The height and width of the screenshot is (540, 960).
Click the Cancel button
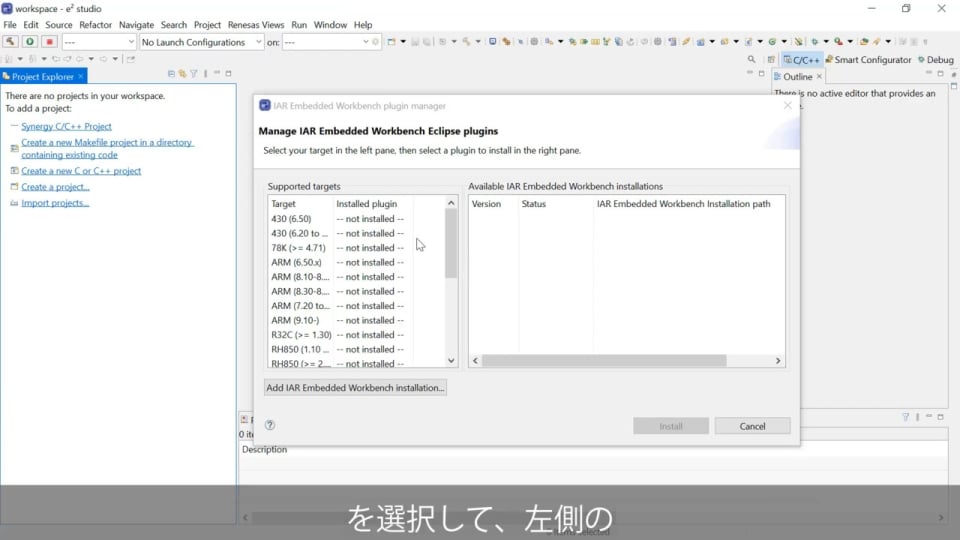pyautogui.click(x=752, y=426)
